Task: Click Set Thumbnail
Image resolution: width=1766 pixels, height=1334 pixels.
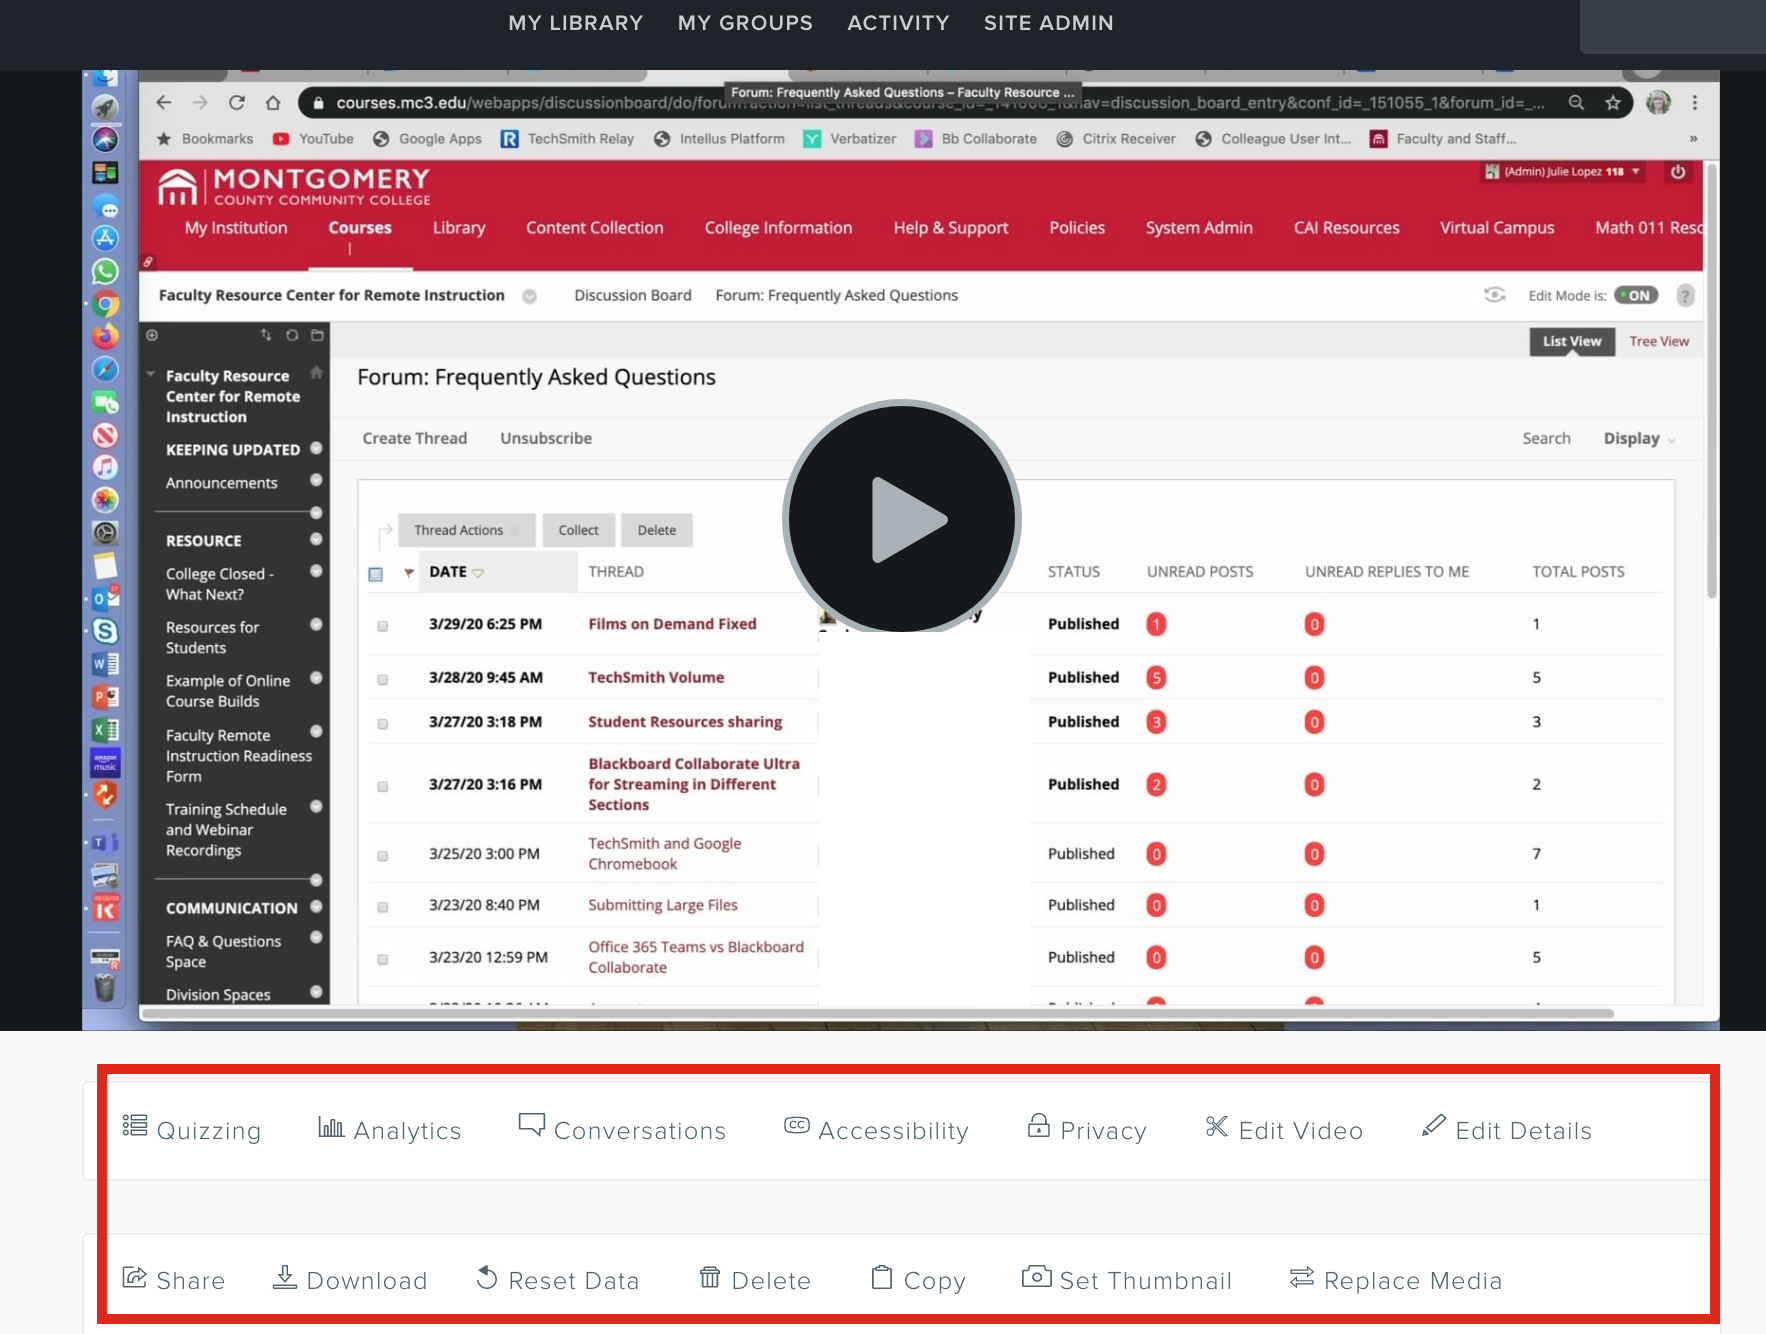Action: 1126,1280
